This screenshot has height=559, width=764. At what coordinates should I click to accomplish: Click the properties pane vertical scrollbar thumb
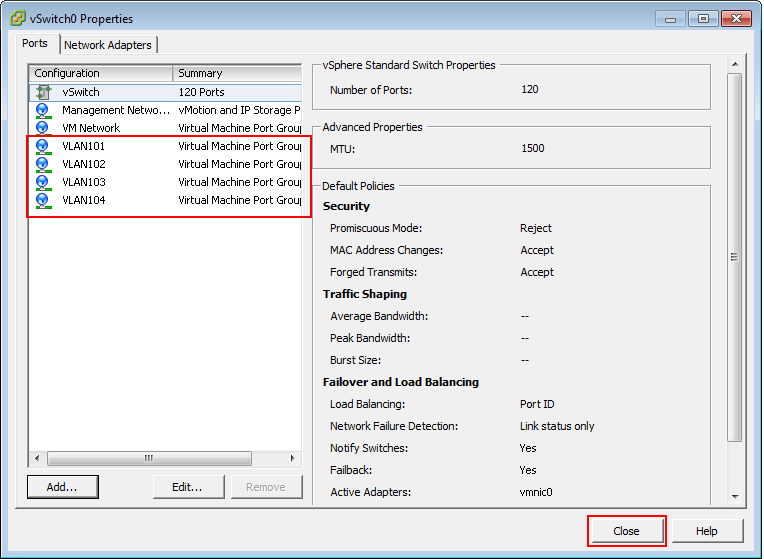pyautogui.click(x=735, y=257)
